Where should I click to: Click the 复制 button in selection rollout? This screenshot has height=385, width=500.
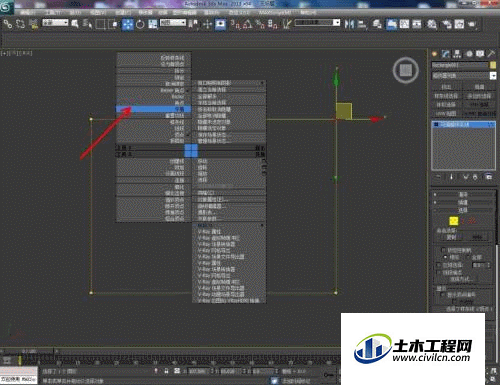coord(451,237)
